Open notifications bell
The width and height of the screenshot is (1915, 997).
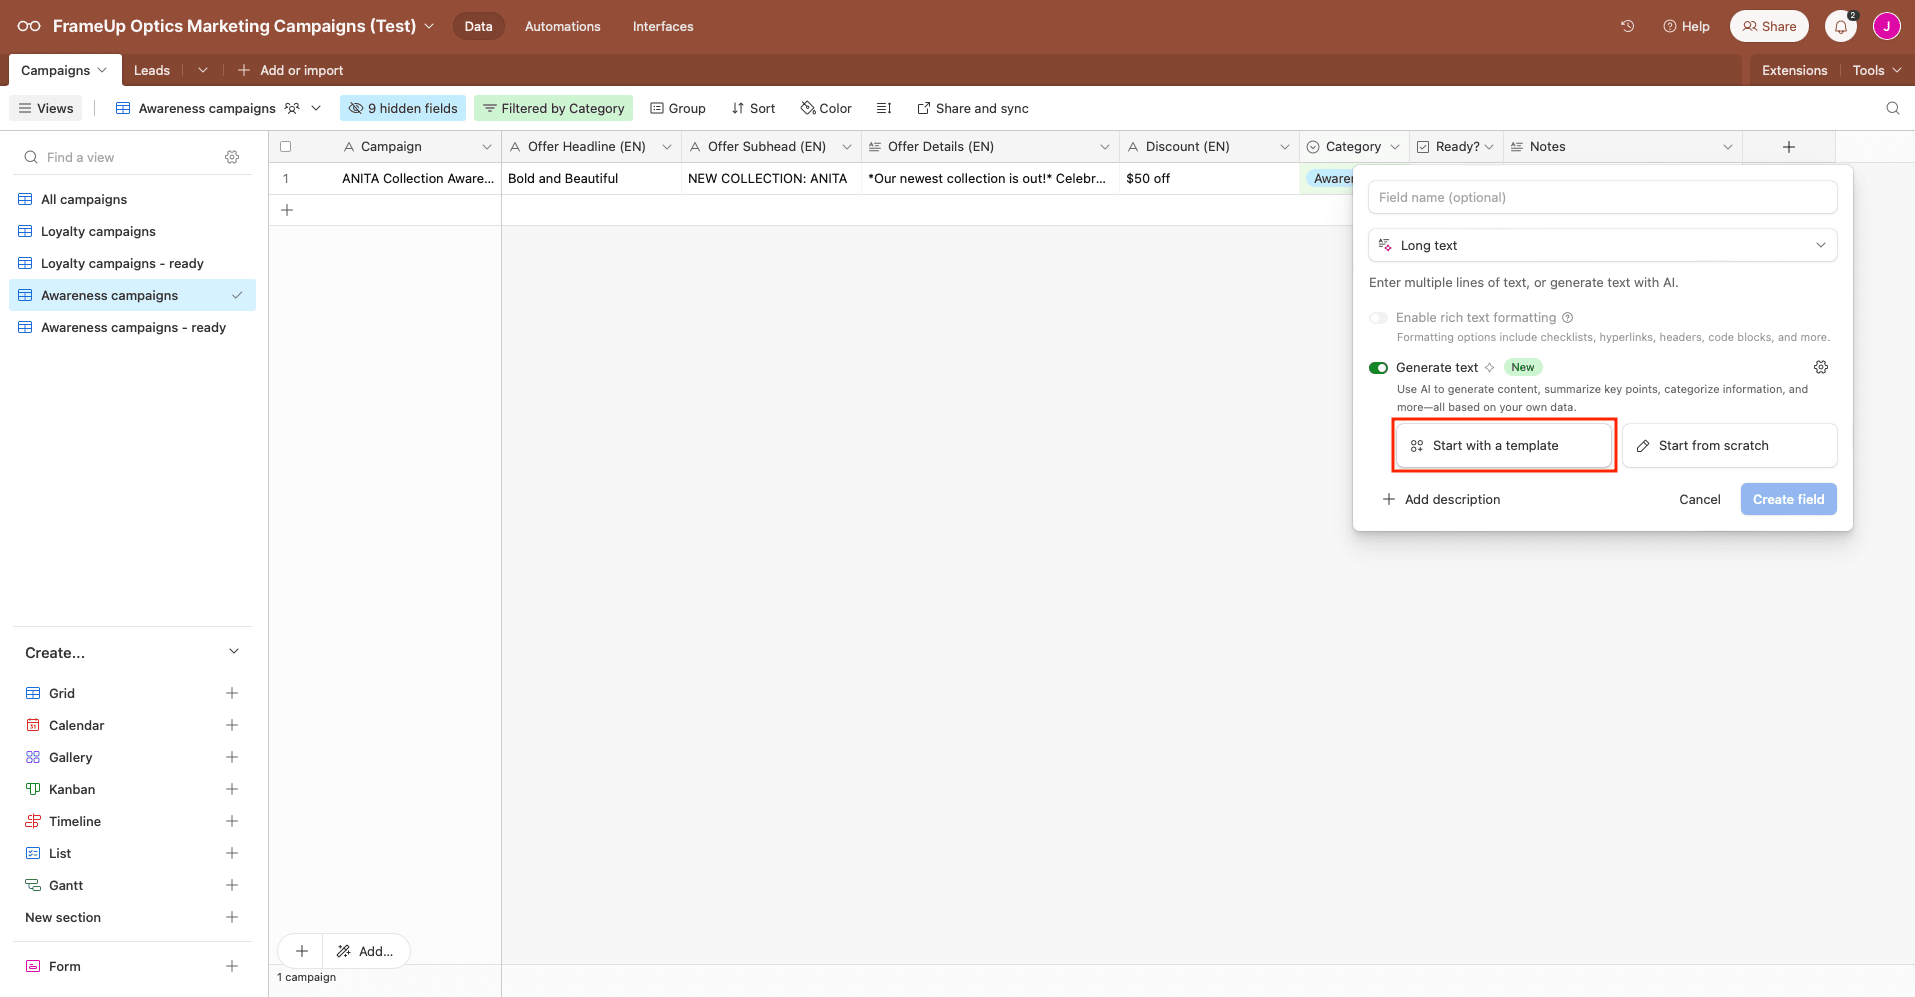1839,26
